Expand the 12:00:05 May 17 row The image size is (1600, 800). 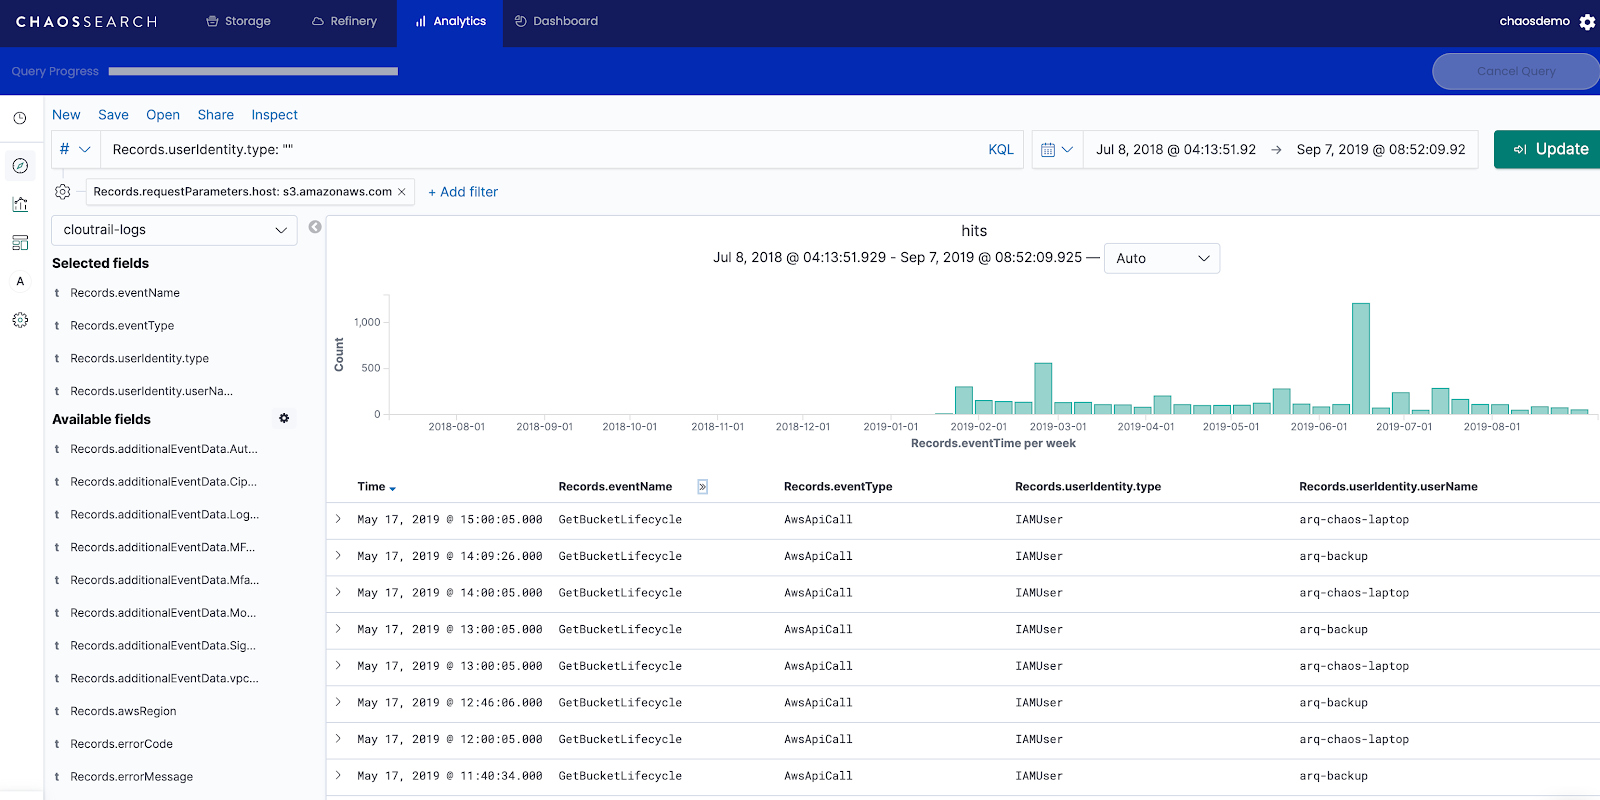coord(338,739)
